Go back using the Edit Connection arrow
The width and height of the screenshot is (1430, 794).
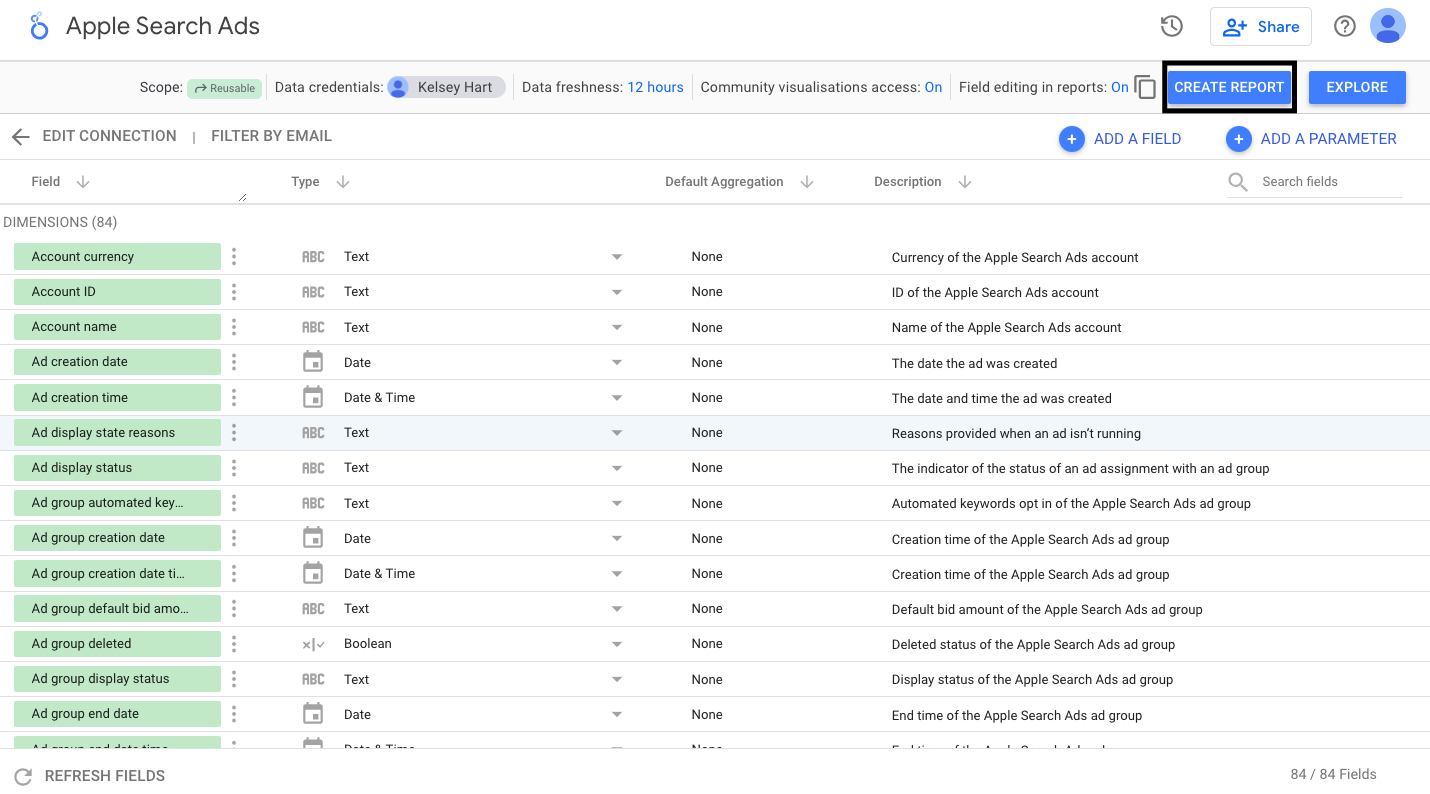click(x=21, y=137)
